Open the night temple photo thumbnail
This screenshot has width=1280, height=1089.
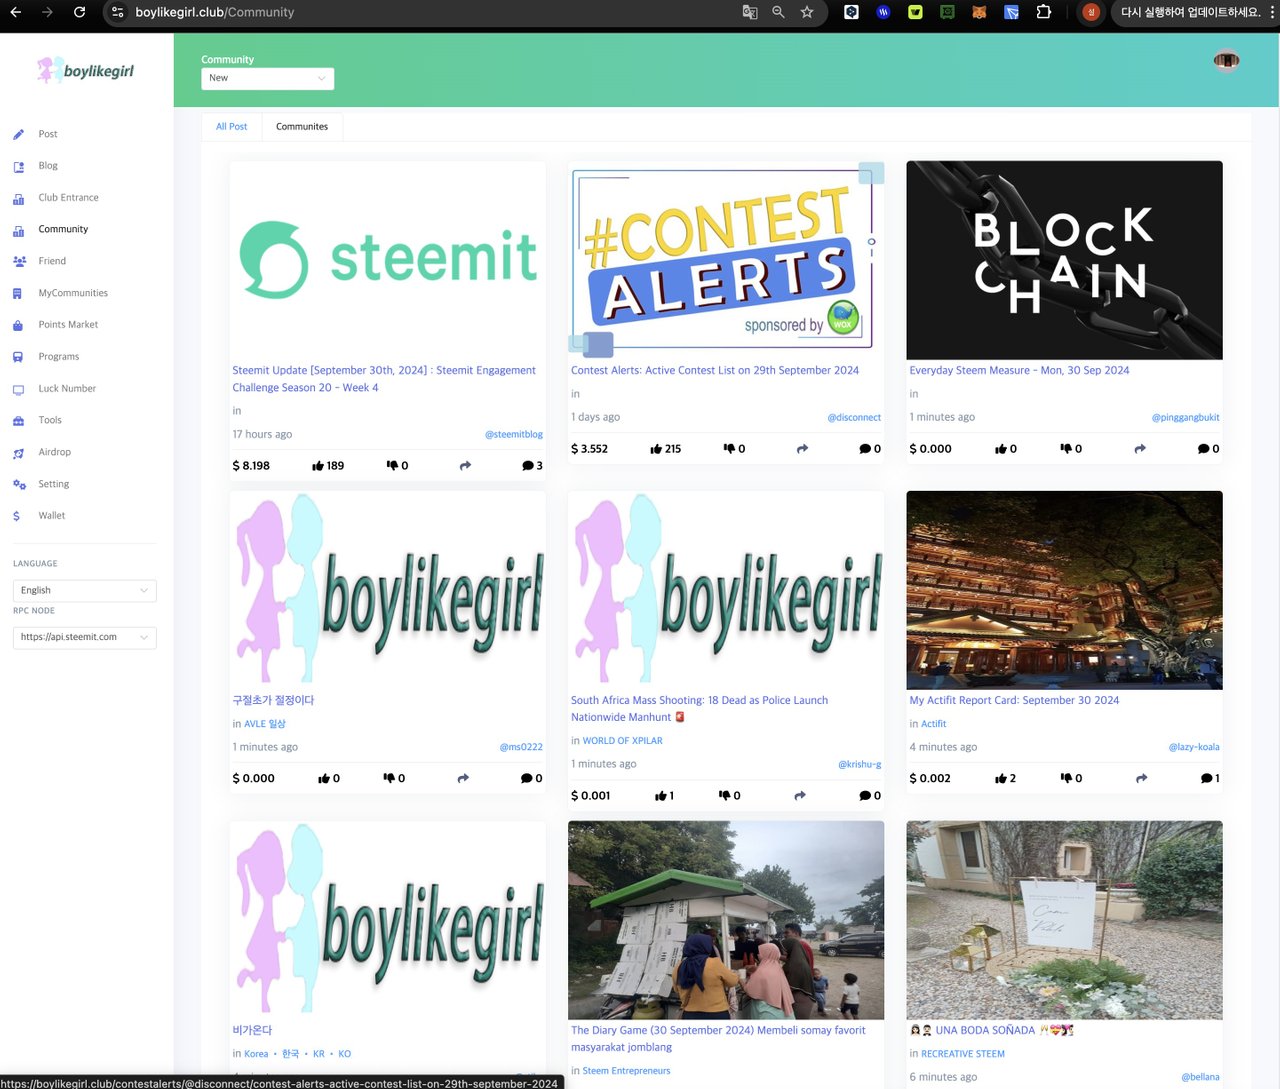pos(1064,590)
